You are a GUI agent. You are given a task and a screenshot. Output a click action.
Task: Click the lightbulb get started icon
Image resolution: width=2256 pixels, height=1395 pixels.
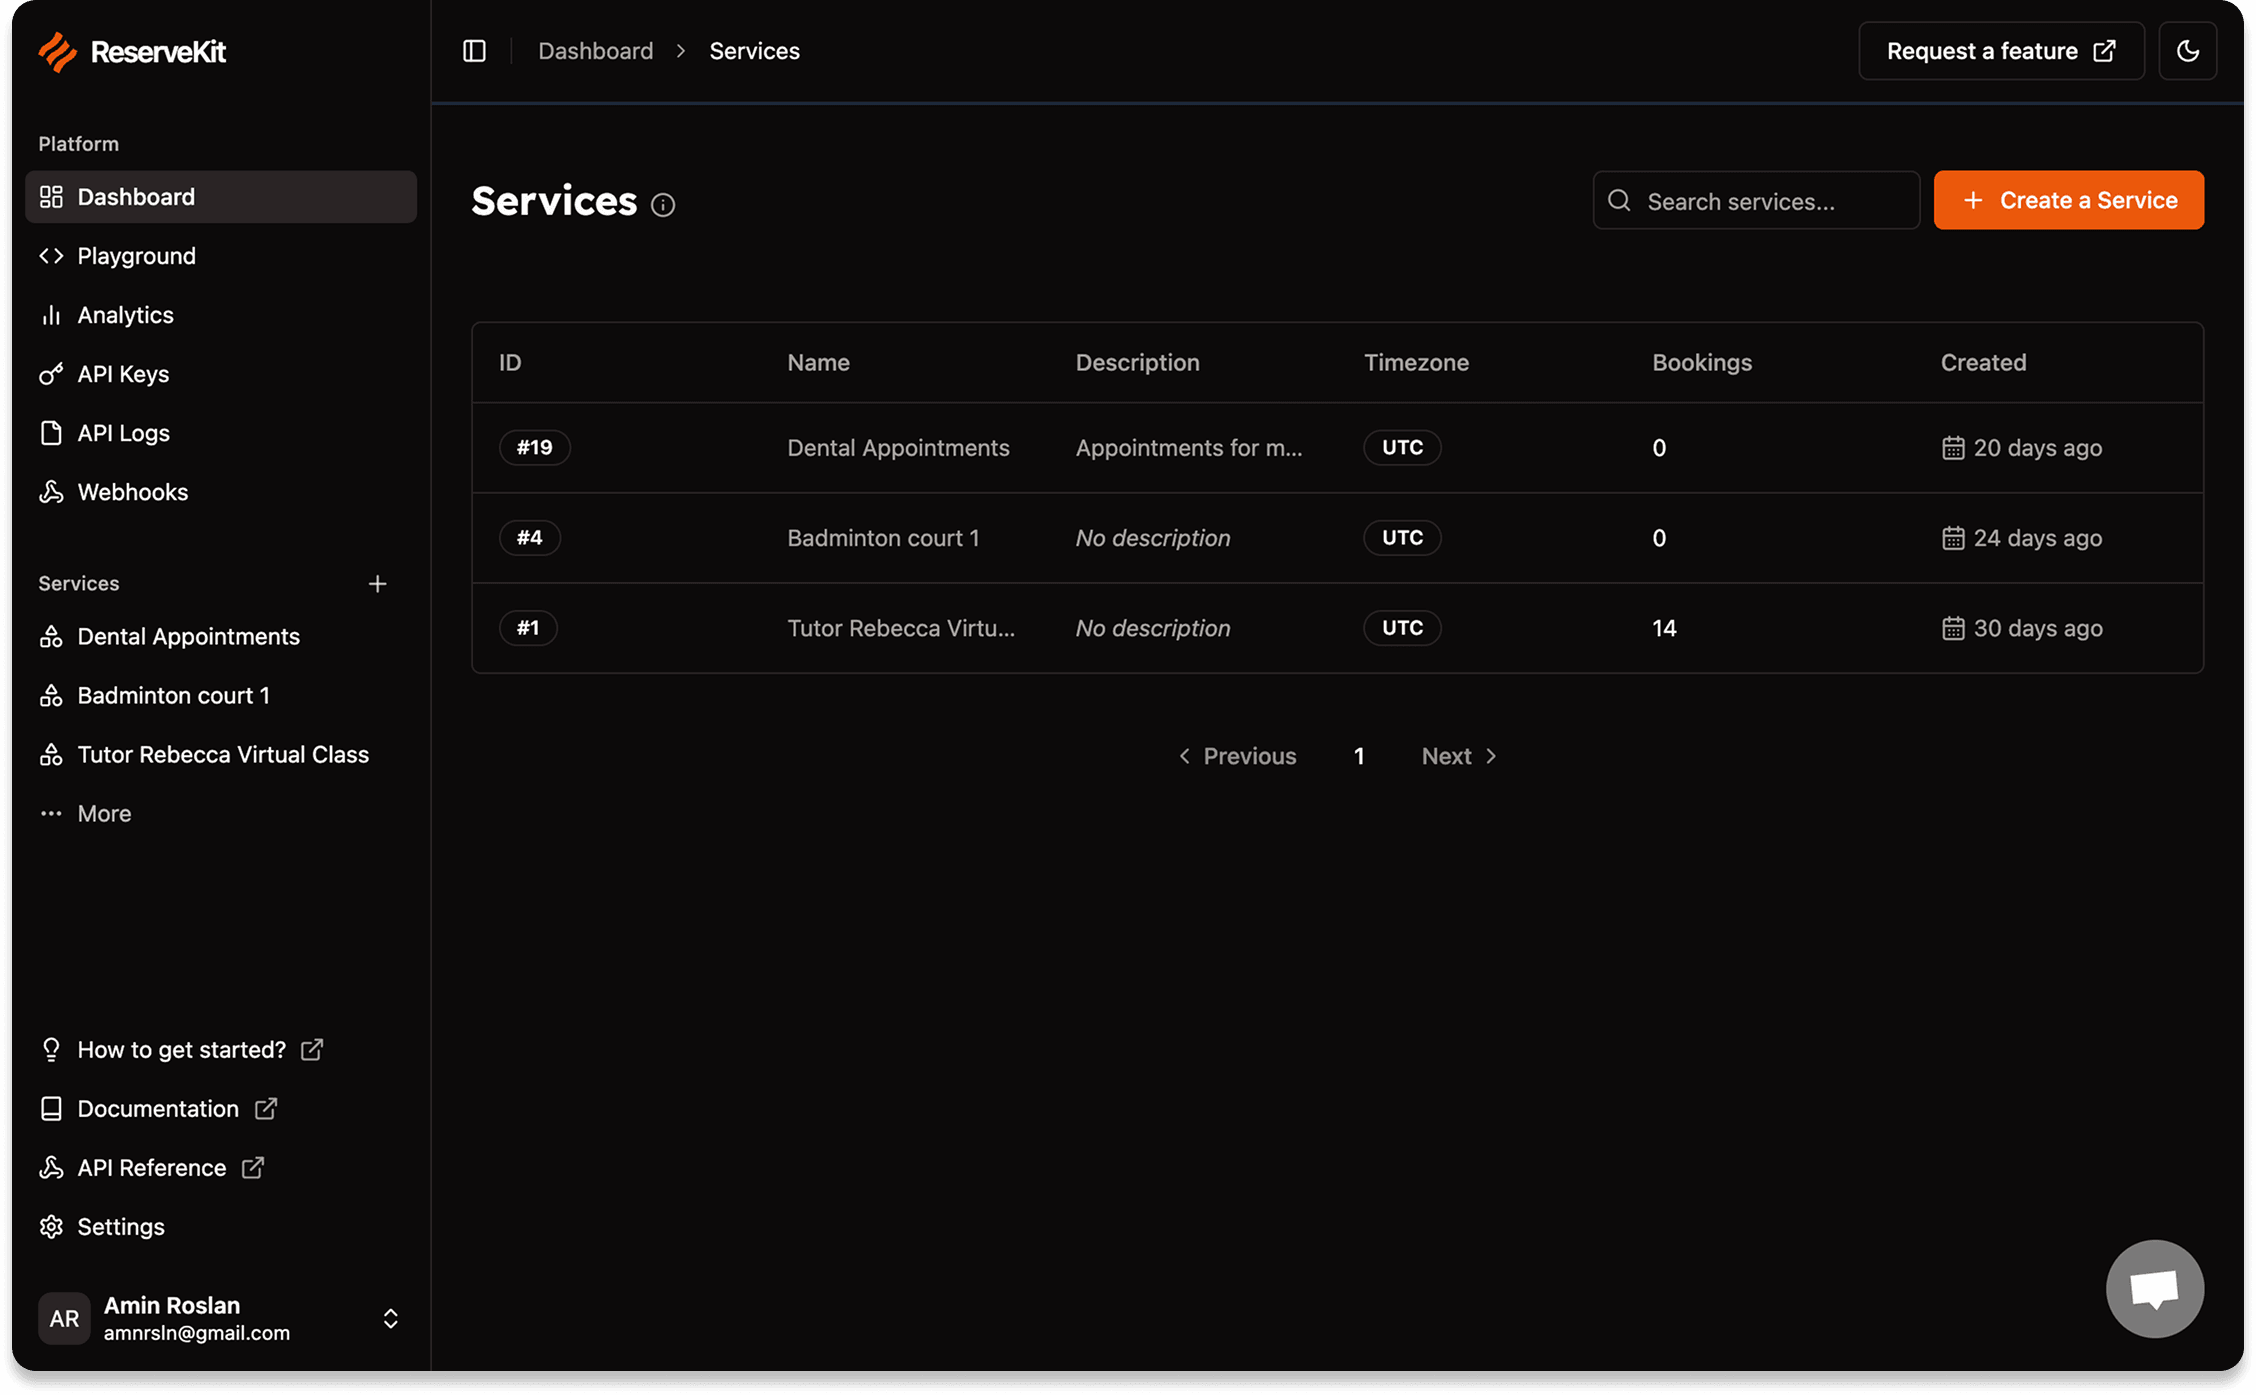51,1050
